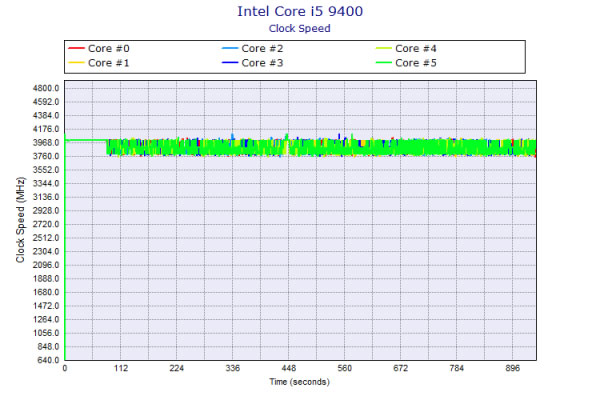This screenshot has height=400, width=600.
Task: Select the 'Core #0' legend label
Action: coord(109,49)
